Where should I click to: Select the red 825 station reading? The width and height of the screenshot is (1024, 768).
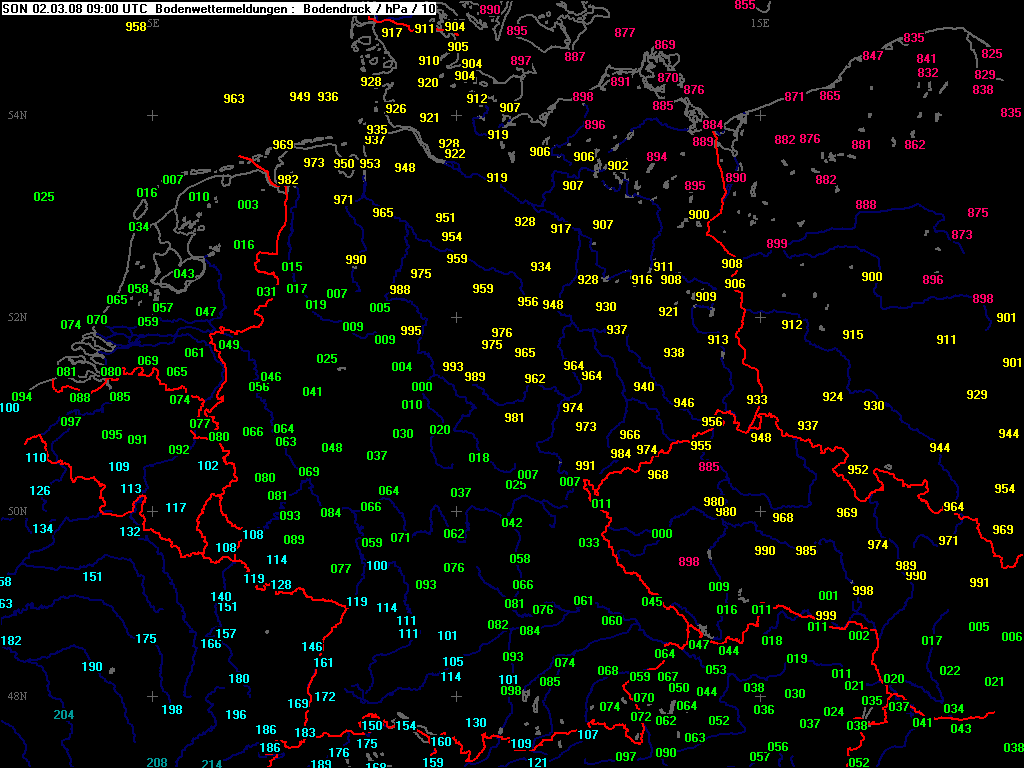coord(992,54)
